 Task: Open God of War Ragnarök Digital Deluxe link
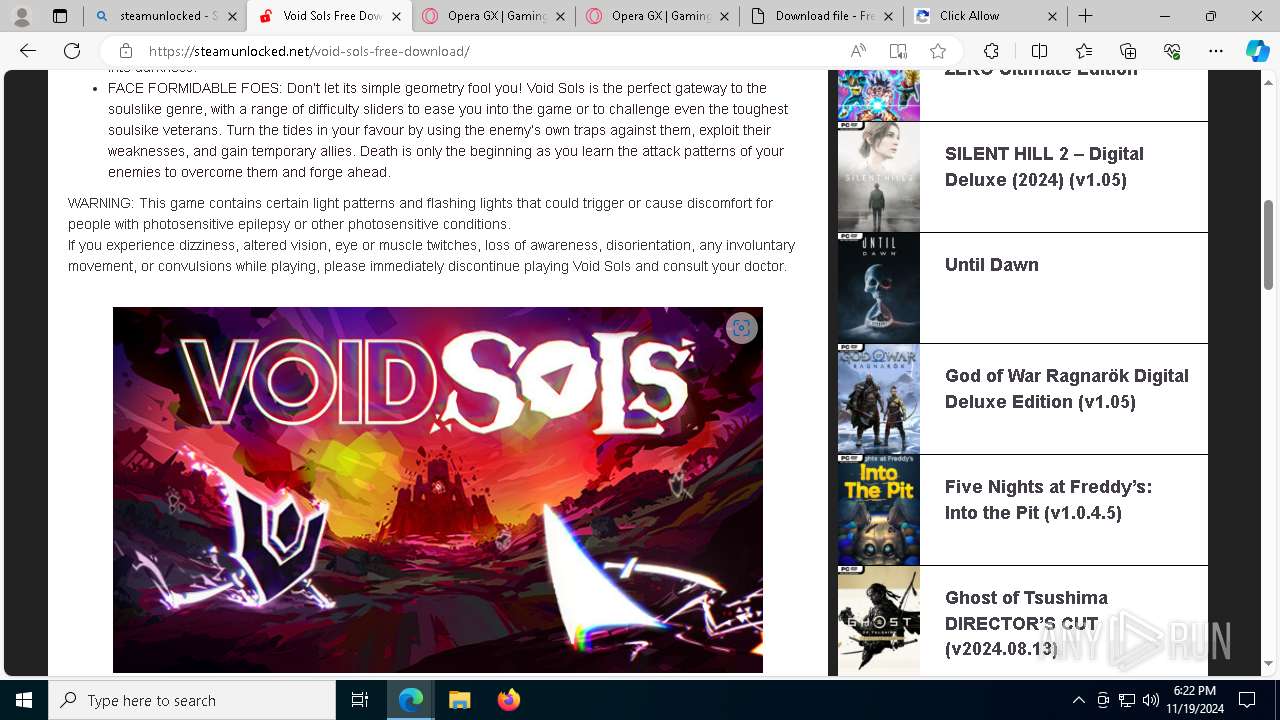point(1066,389)
